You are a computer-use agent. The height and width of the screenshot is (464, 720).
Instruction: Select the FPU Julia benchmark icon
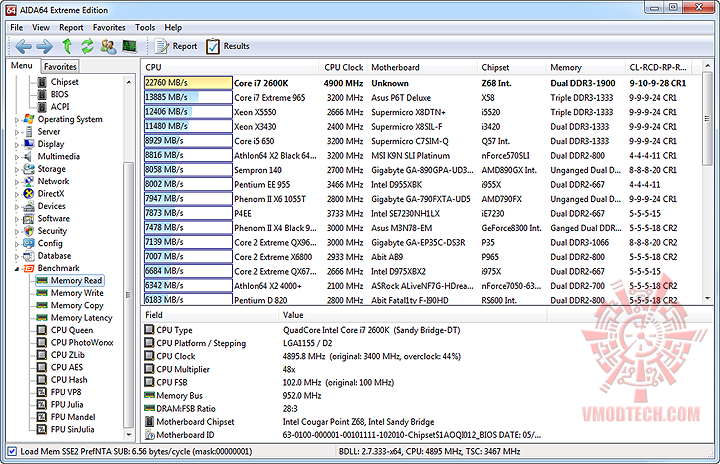pos(42,404)
